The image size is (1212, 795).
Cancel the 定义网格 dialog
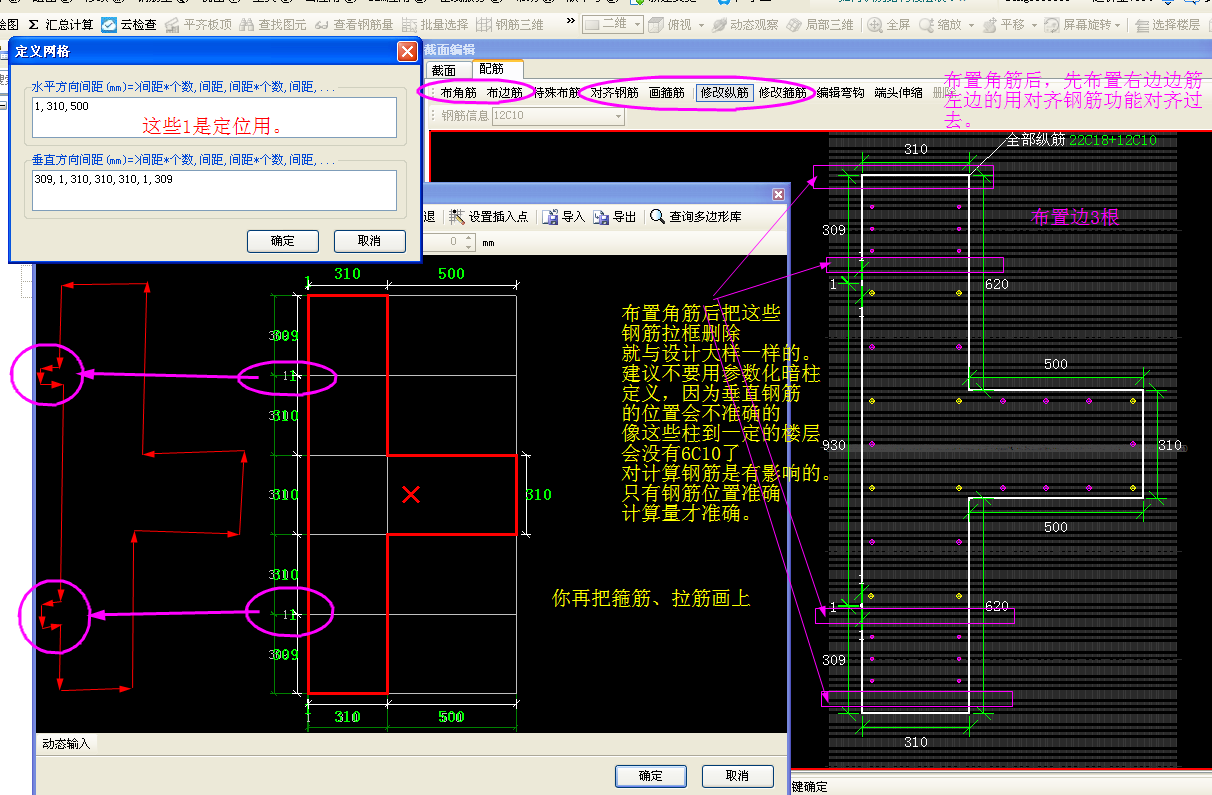(369, 241)
